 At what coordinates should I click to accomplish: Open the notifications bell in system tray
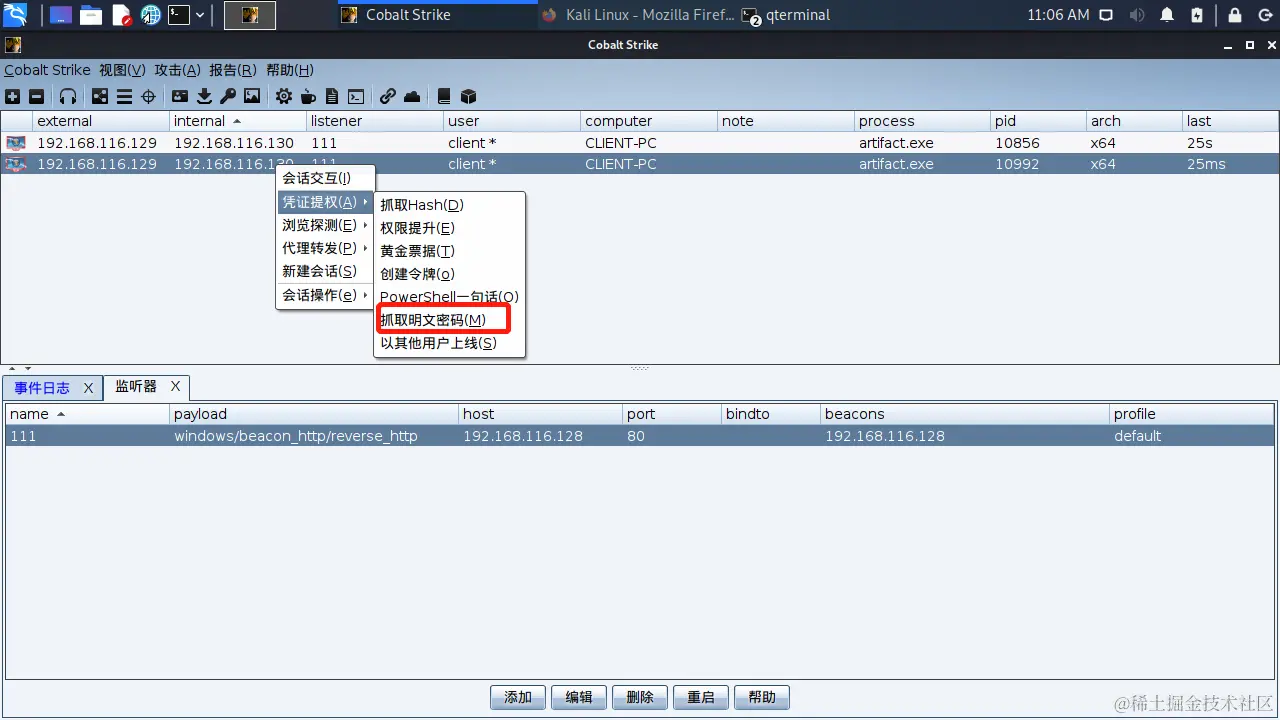coord(1167,15)
